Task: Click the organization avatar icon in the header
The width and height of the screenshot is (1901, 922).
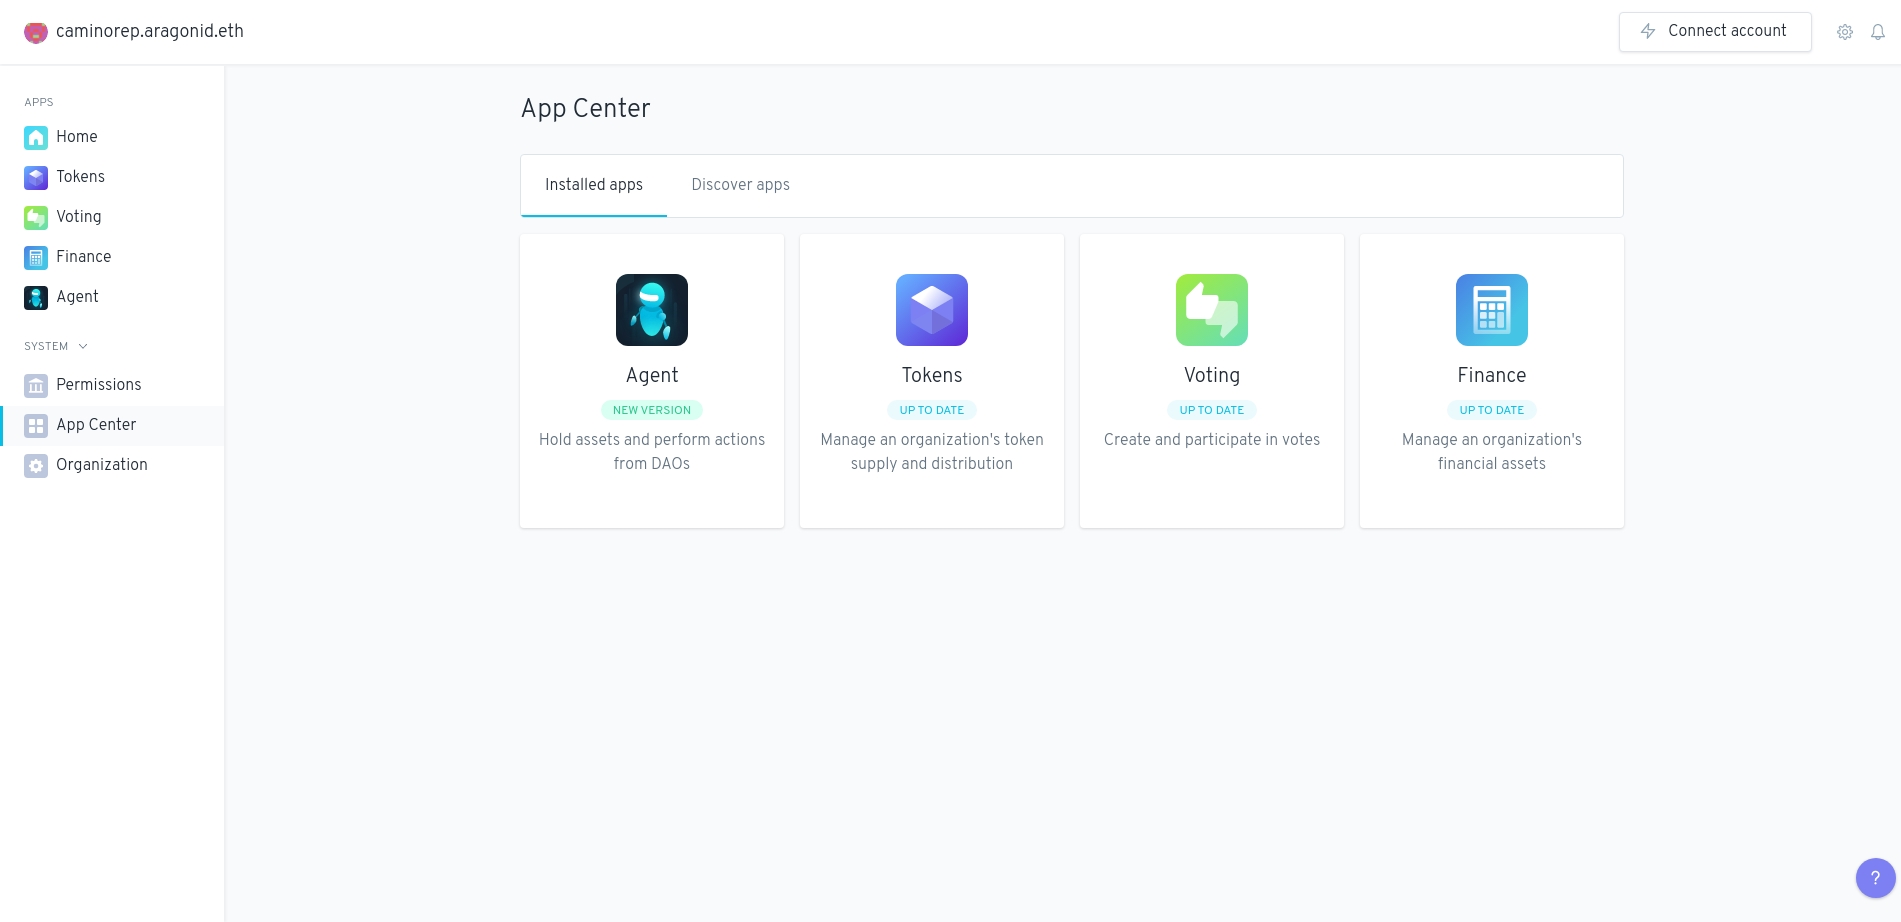Action: (x=36, y=32)
